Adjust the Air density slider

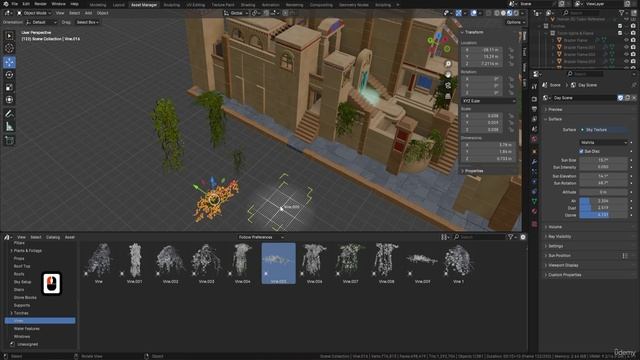[603, 201]
